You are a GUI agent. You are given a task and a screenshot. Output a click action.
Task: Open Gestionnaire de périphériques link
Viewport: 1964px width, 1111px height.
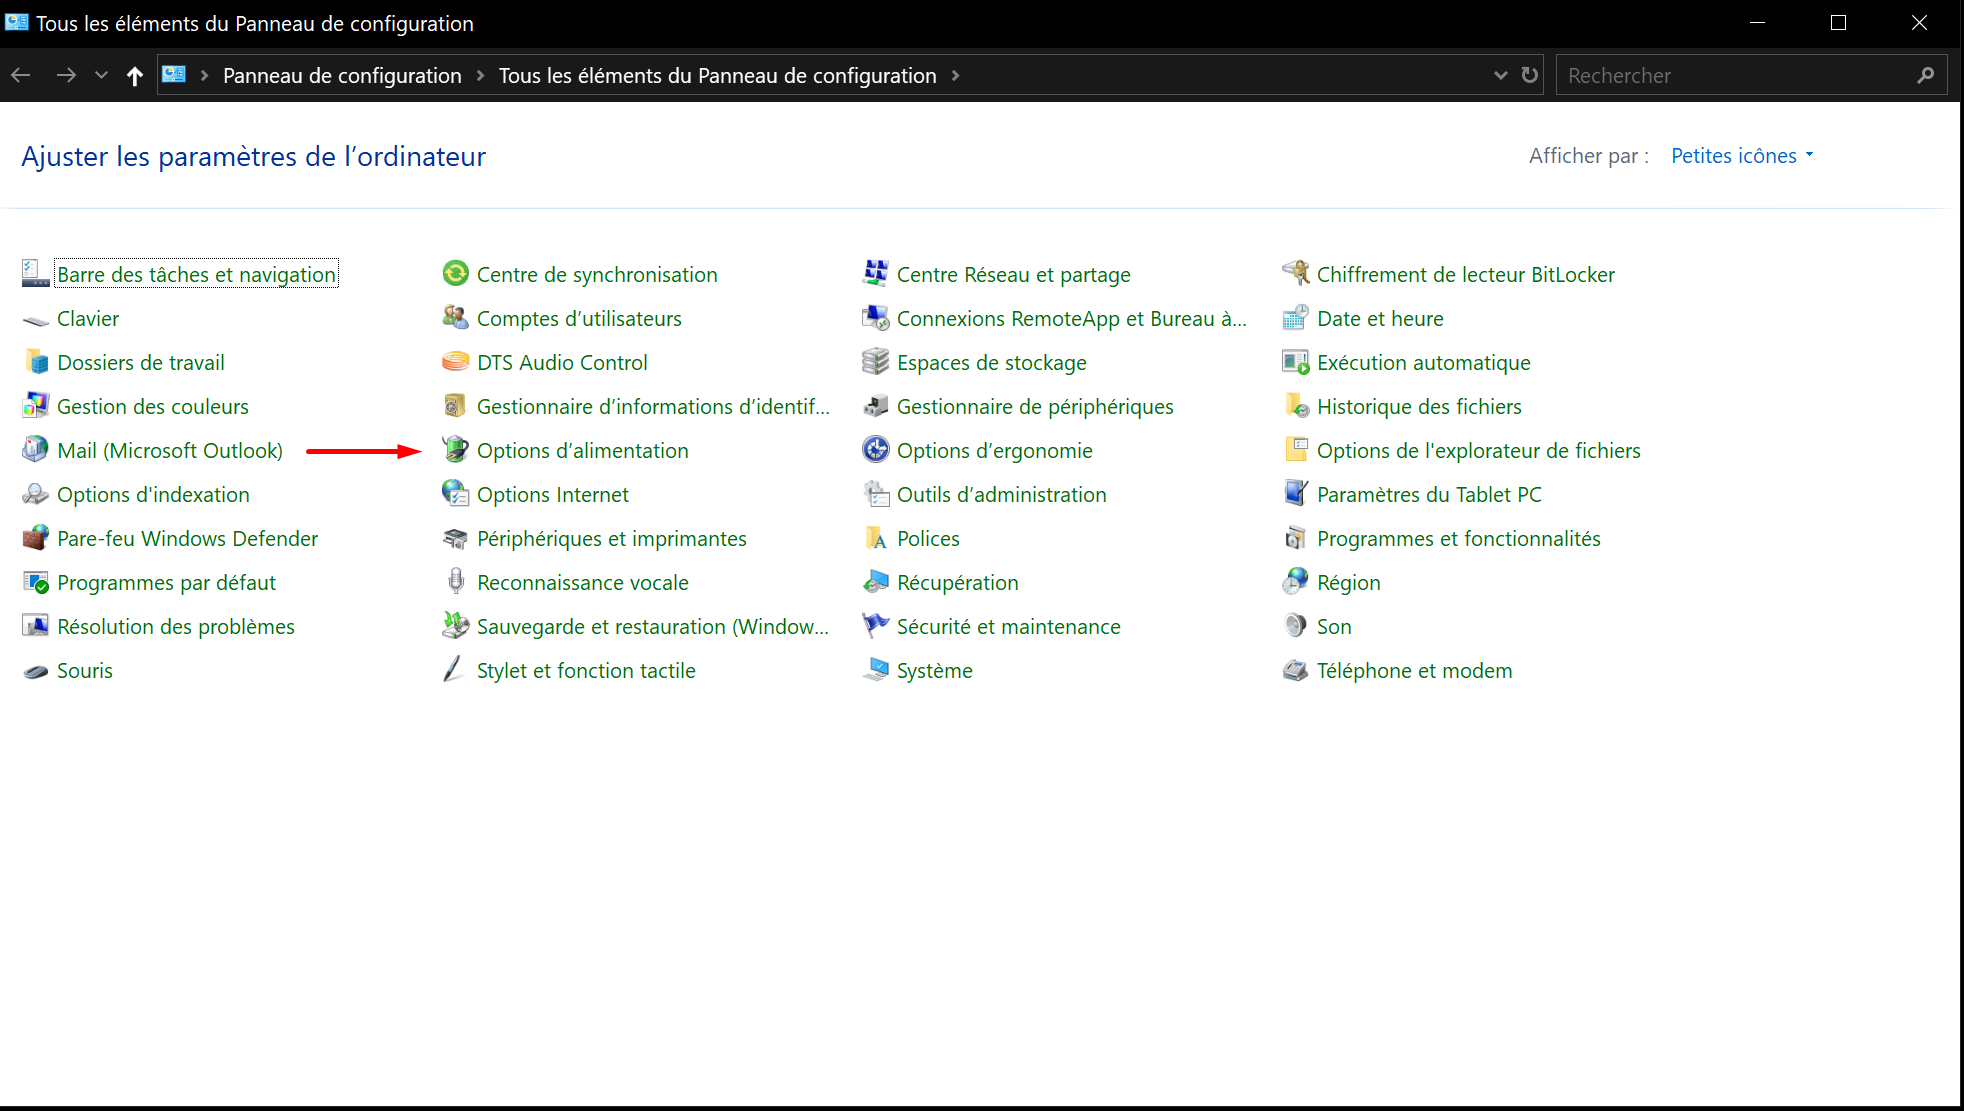(x=1035, y=406)
